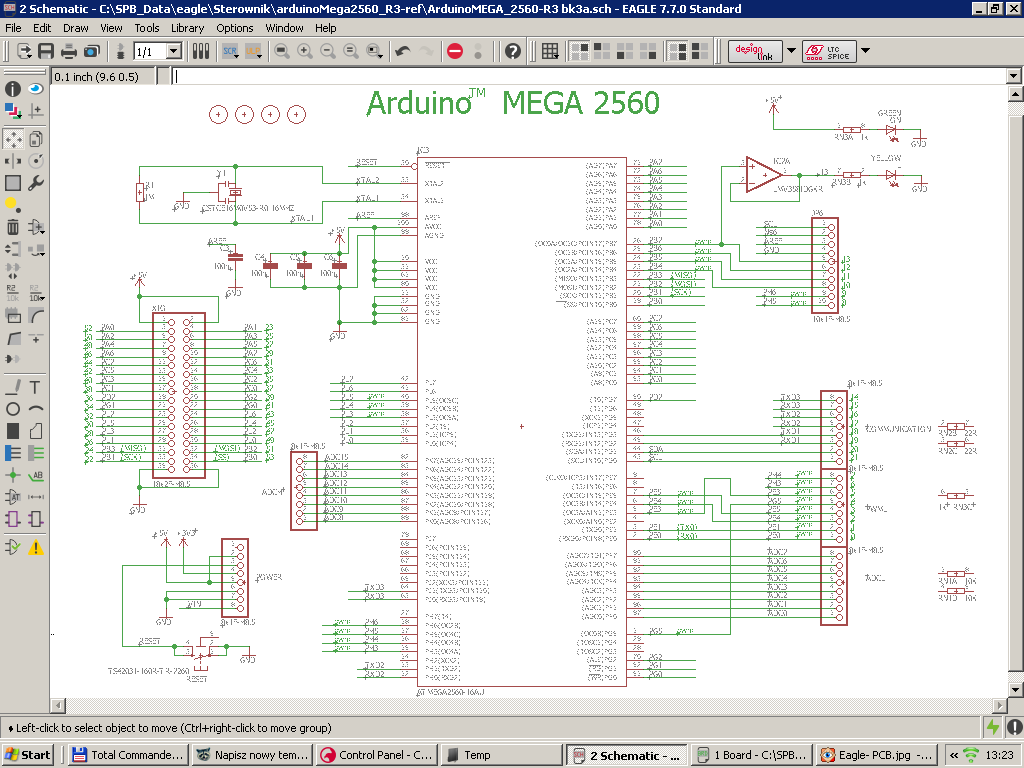Screen dimensions: 1024x768
Task: Select the Info tool
Action: [11, 89]
